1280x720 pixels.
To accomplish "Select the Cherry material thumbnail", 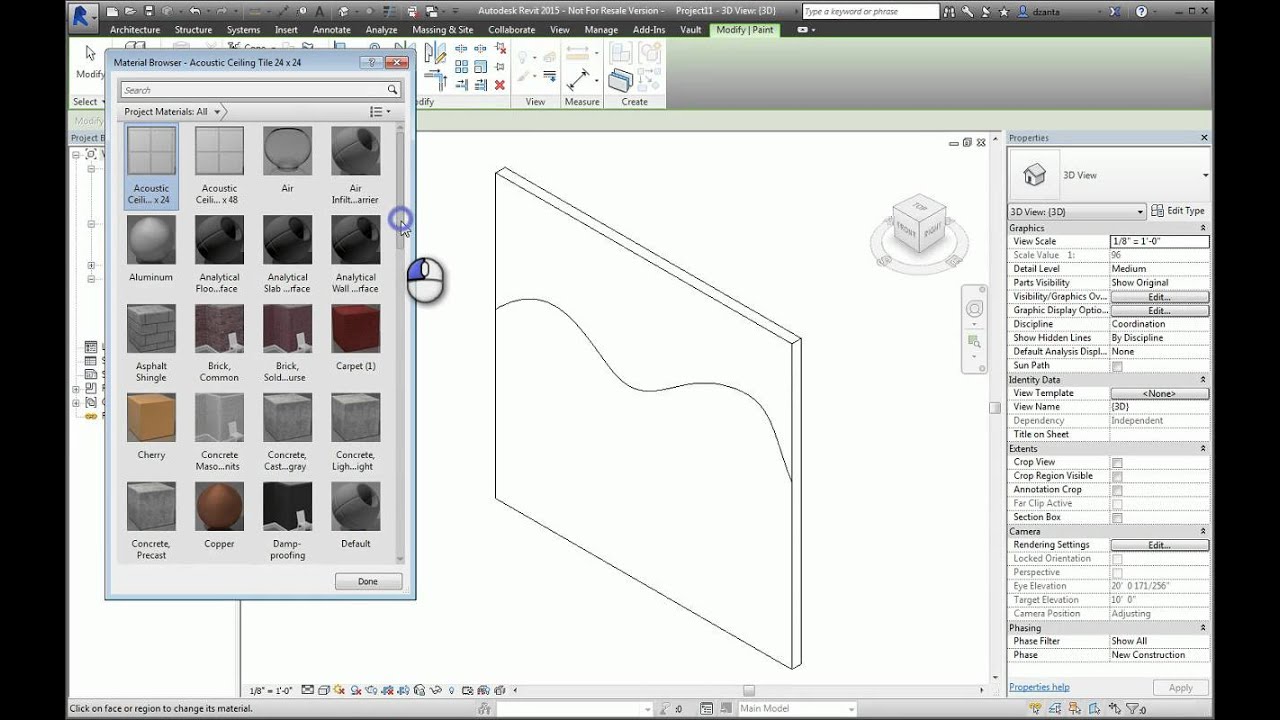I will tap(151, 418).
